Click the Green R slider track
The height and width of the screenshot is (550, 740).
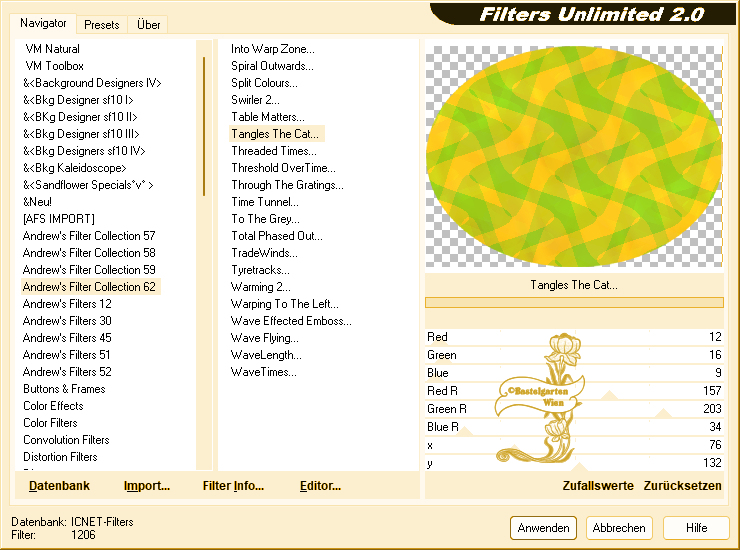pos(574,409)
